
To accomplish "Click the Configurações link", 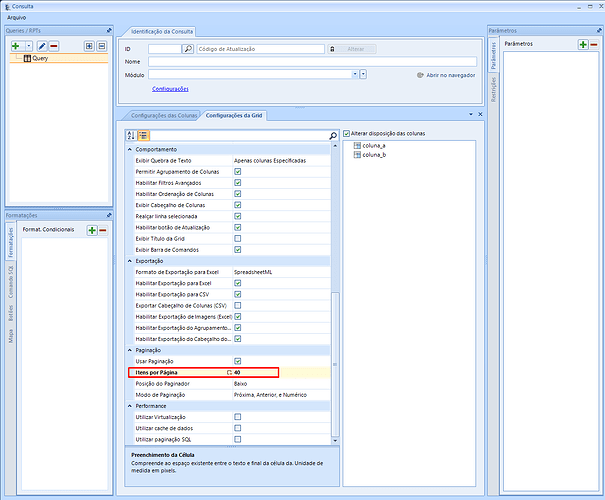I will pos(169,88).
